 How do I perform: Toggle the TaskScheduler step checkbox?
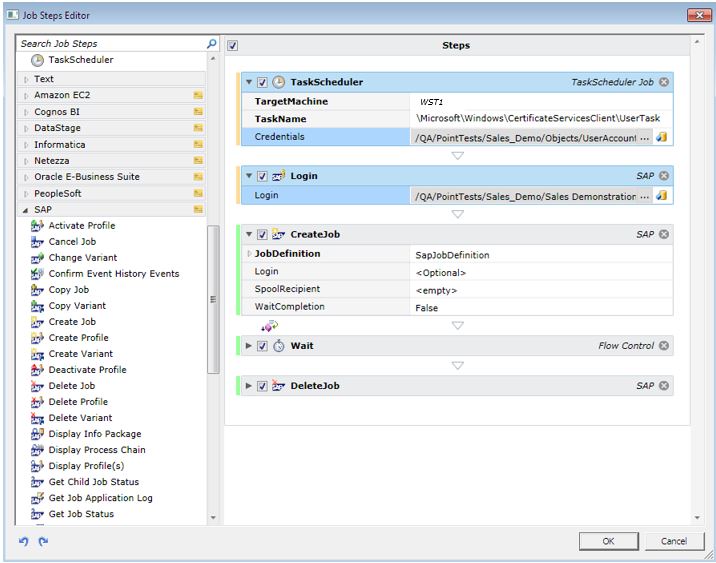click(x=262, y=82)
